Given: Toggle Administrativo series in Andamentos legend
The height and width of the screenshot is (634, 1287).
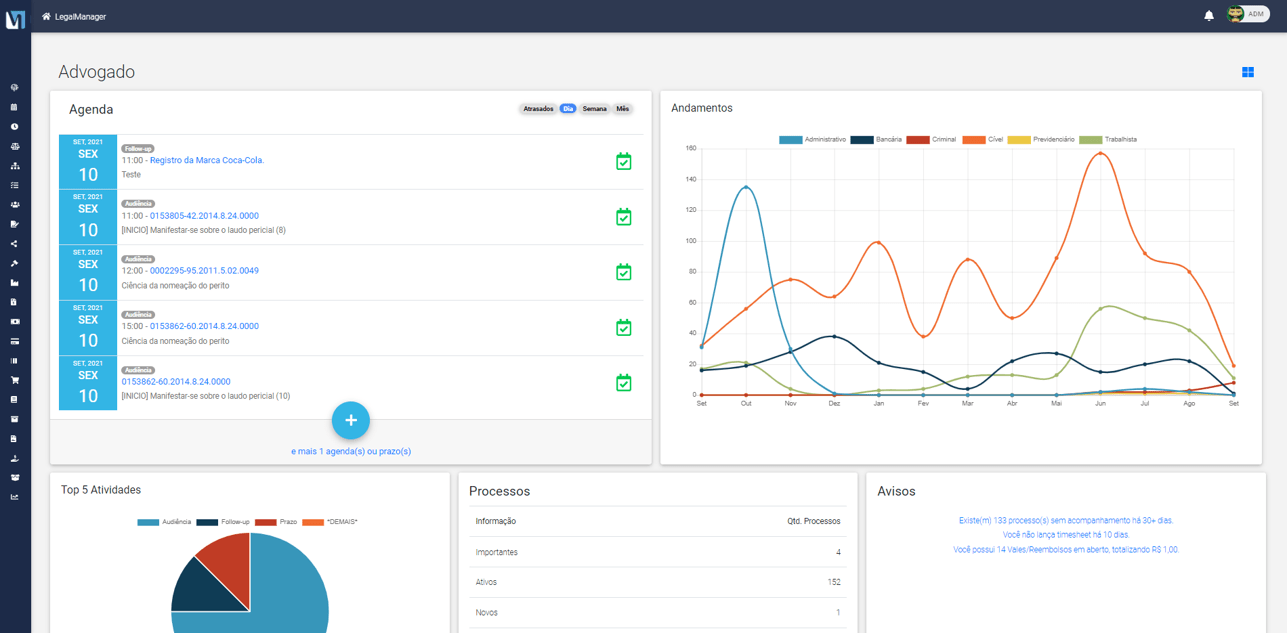Looking at the screenshot, I should tap(813, 140).
